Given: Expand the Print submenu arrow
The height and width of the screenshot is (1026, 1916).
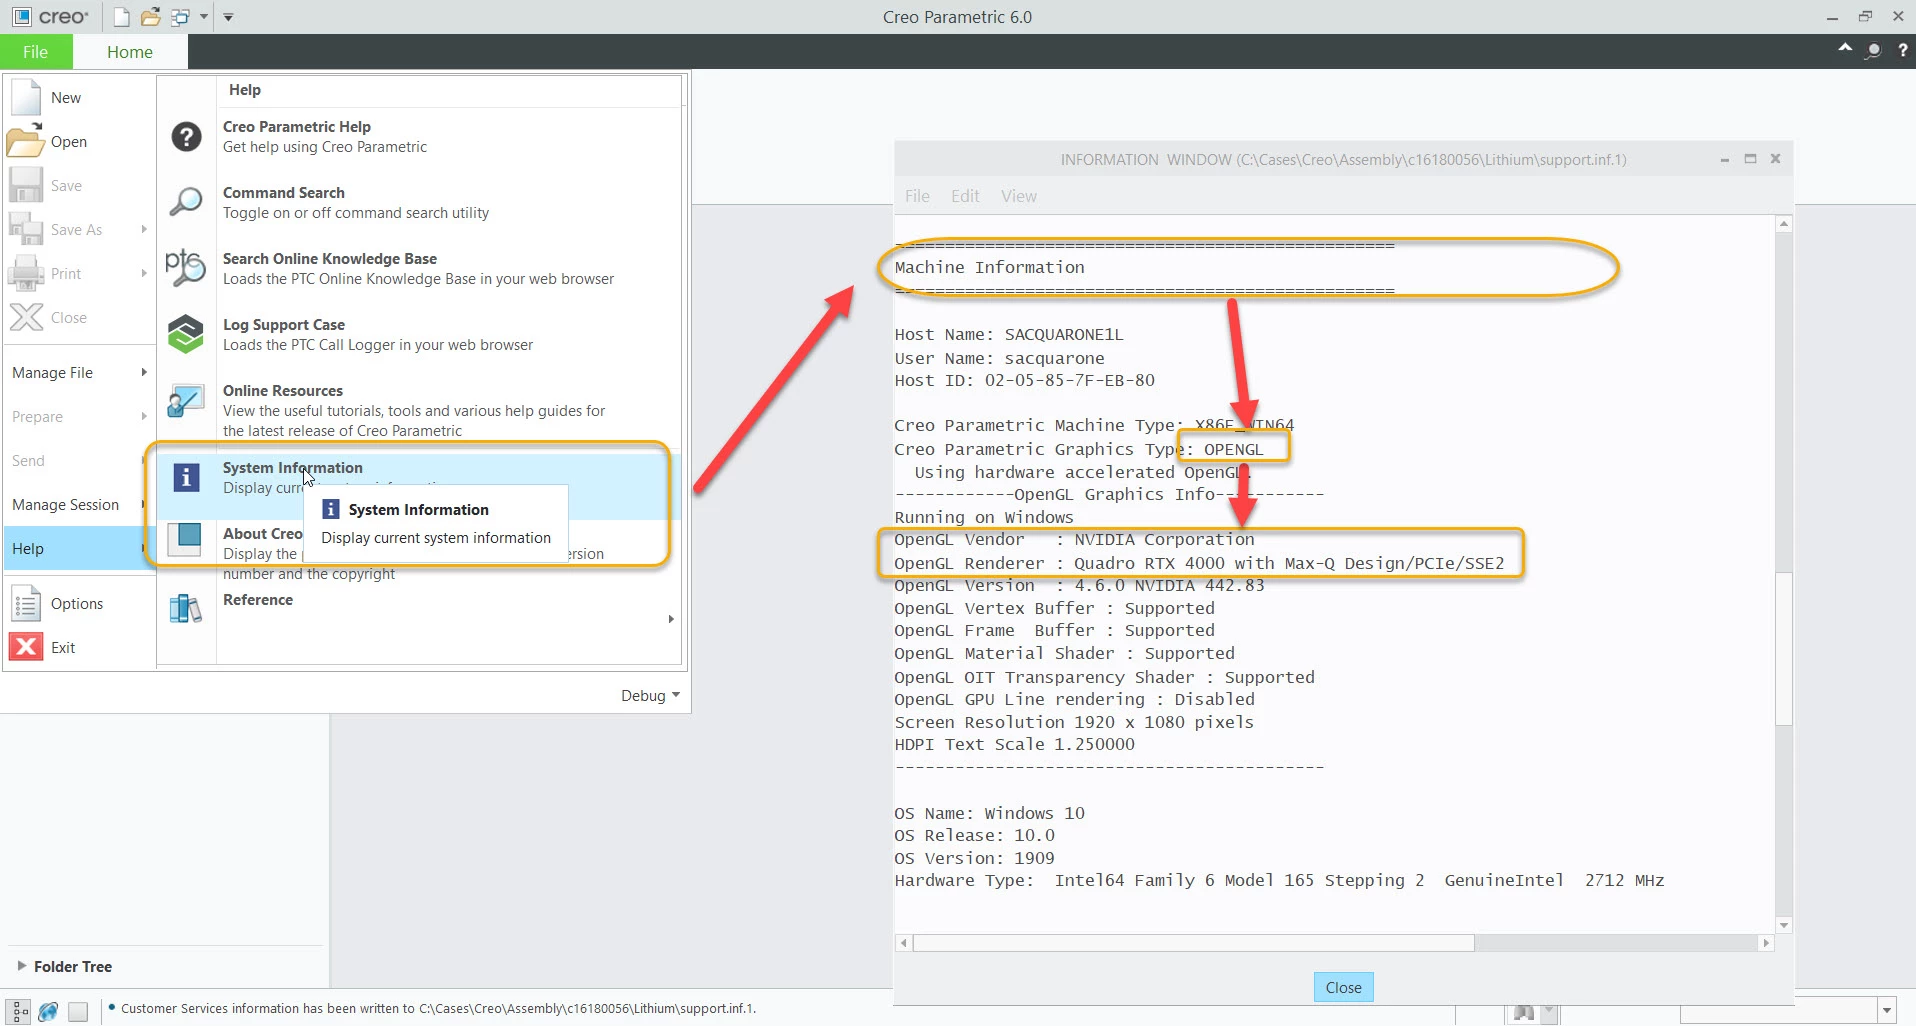Looking at the screenshot, I should 144,273.
